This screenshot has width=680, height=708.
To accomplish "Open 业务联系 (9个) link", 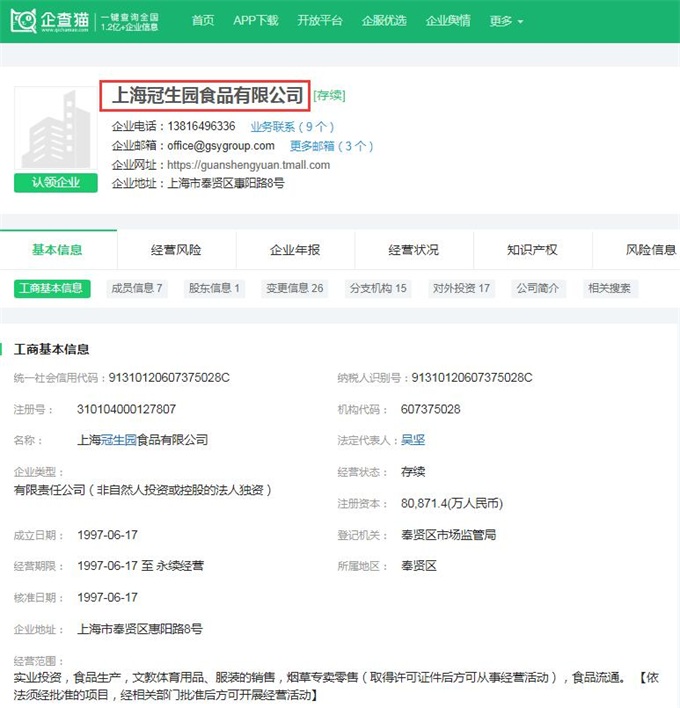I will tap(292, 126).
